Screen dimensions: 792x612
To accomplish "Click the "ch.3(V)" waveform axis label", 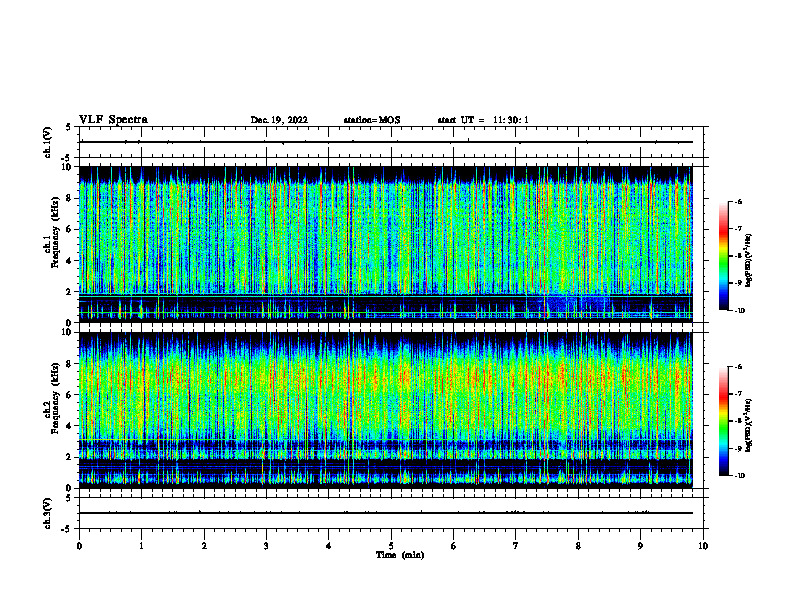I will 48,513.
